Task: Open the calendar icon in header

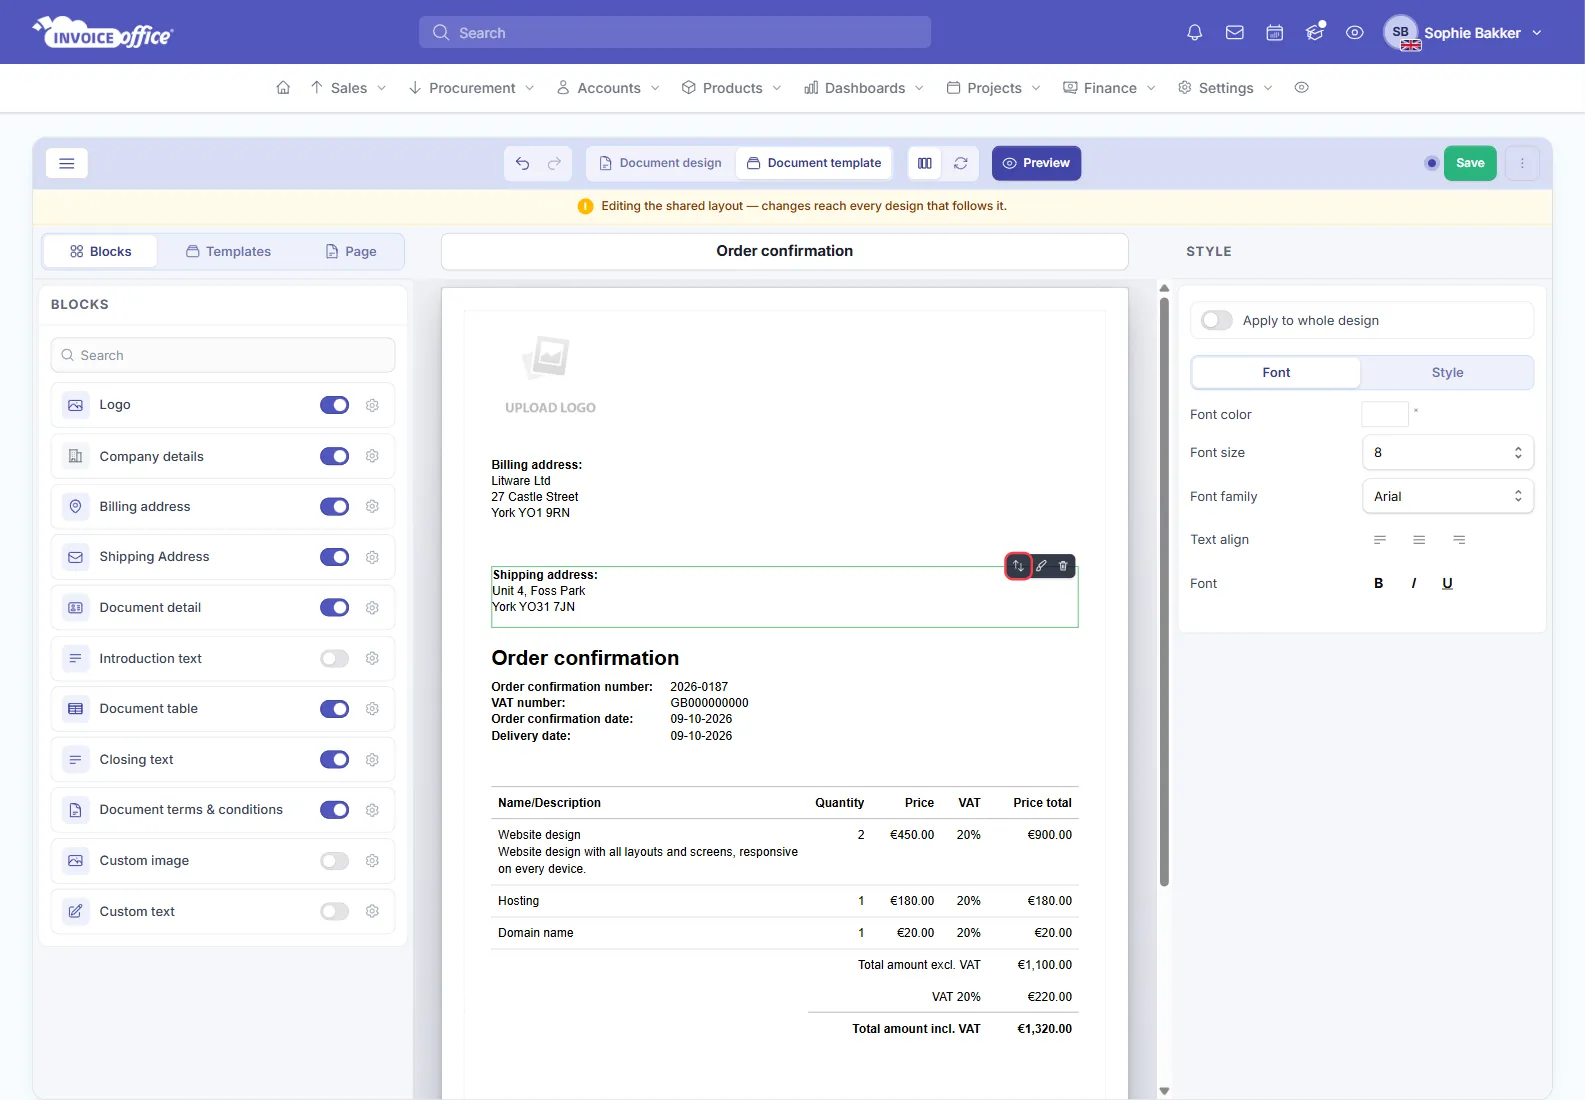Action: tap(1275, 33)
